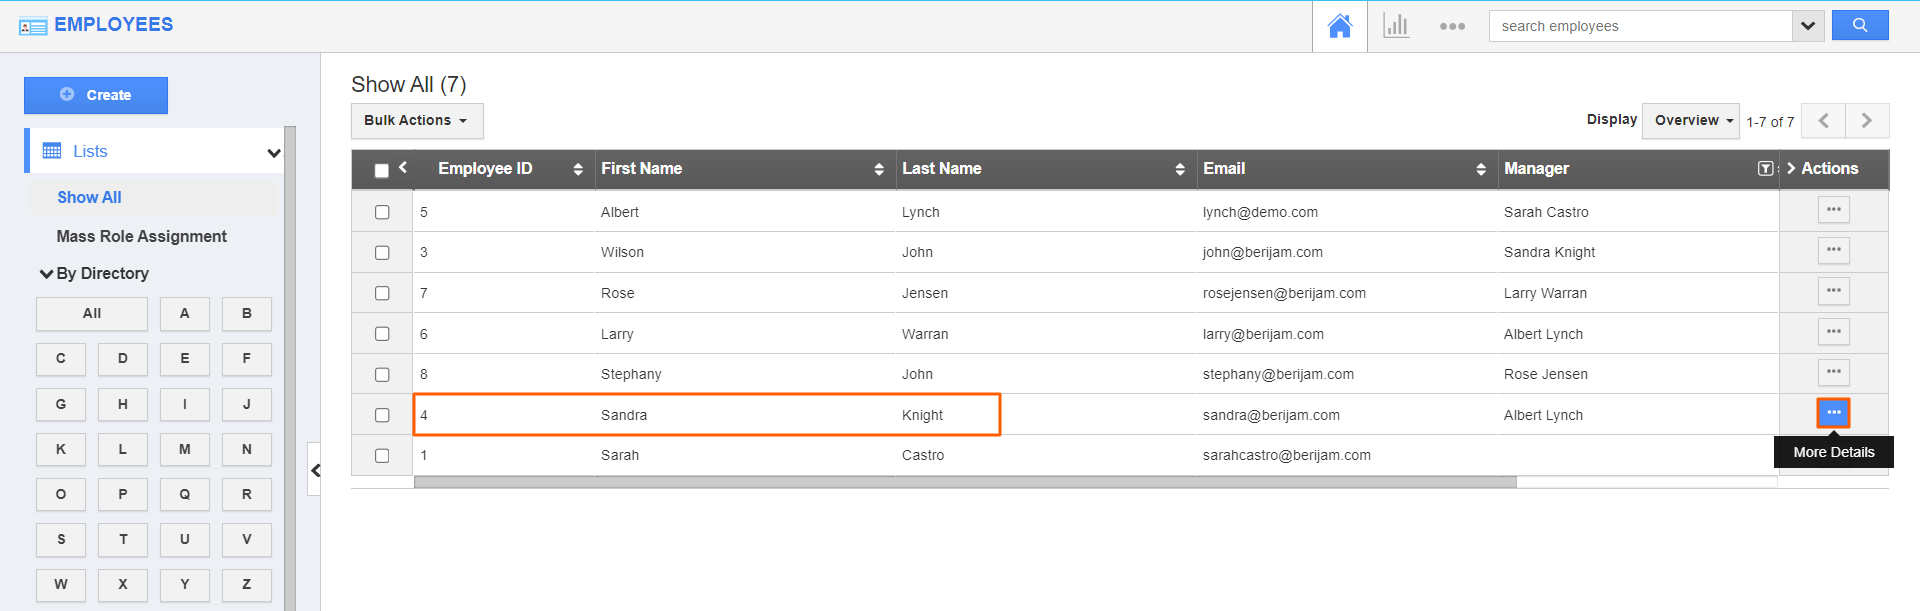The image size is (1920, 611).
Task: Click the blue search magnifier button
Action: [1859, 26]
